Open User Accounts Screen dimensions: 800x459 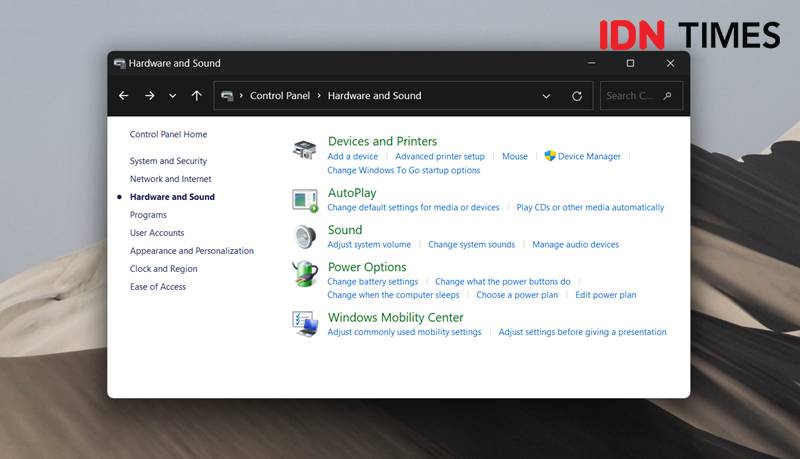pyautogui.click(x=157, y=233)
